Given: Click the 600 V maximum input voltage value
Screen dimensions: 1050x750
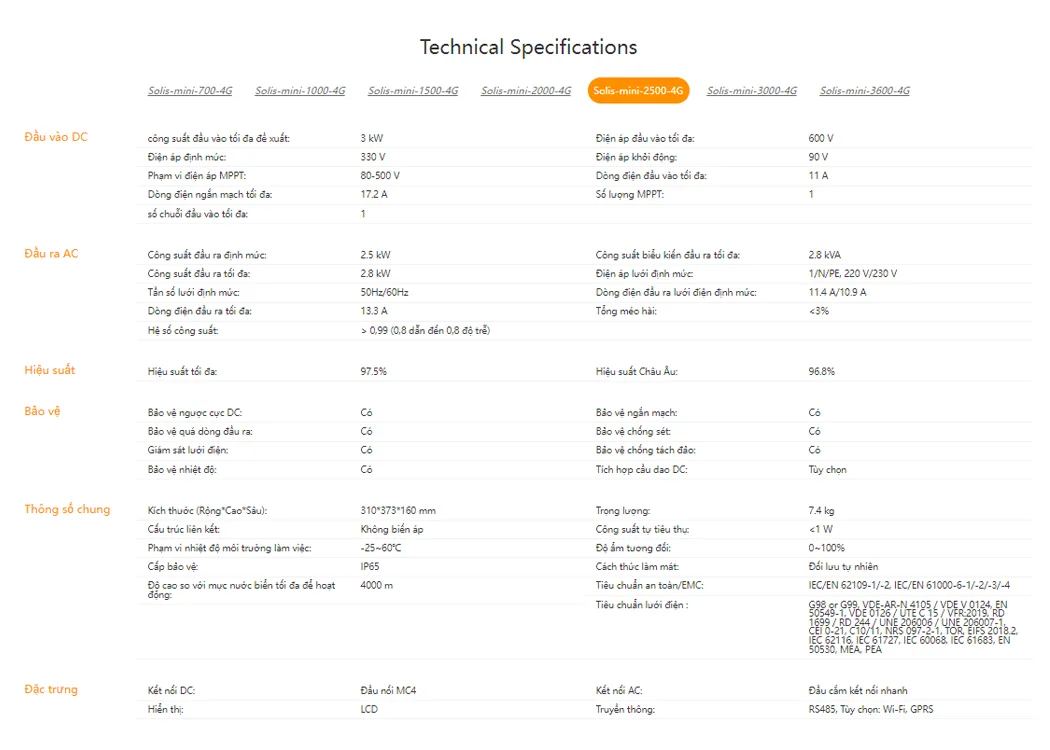Looking at the screenshot, I should pyautogui.click(x=821, y=138).
